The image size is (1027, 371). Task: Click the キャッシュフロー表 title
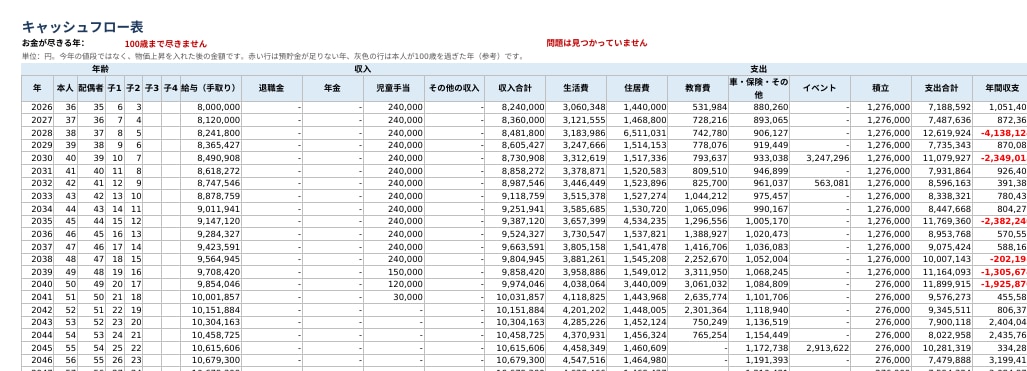83,27
